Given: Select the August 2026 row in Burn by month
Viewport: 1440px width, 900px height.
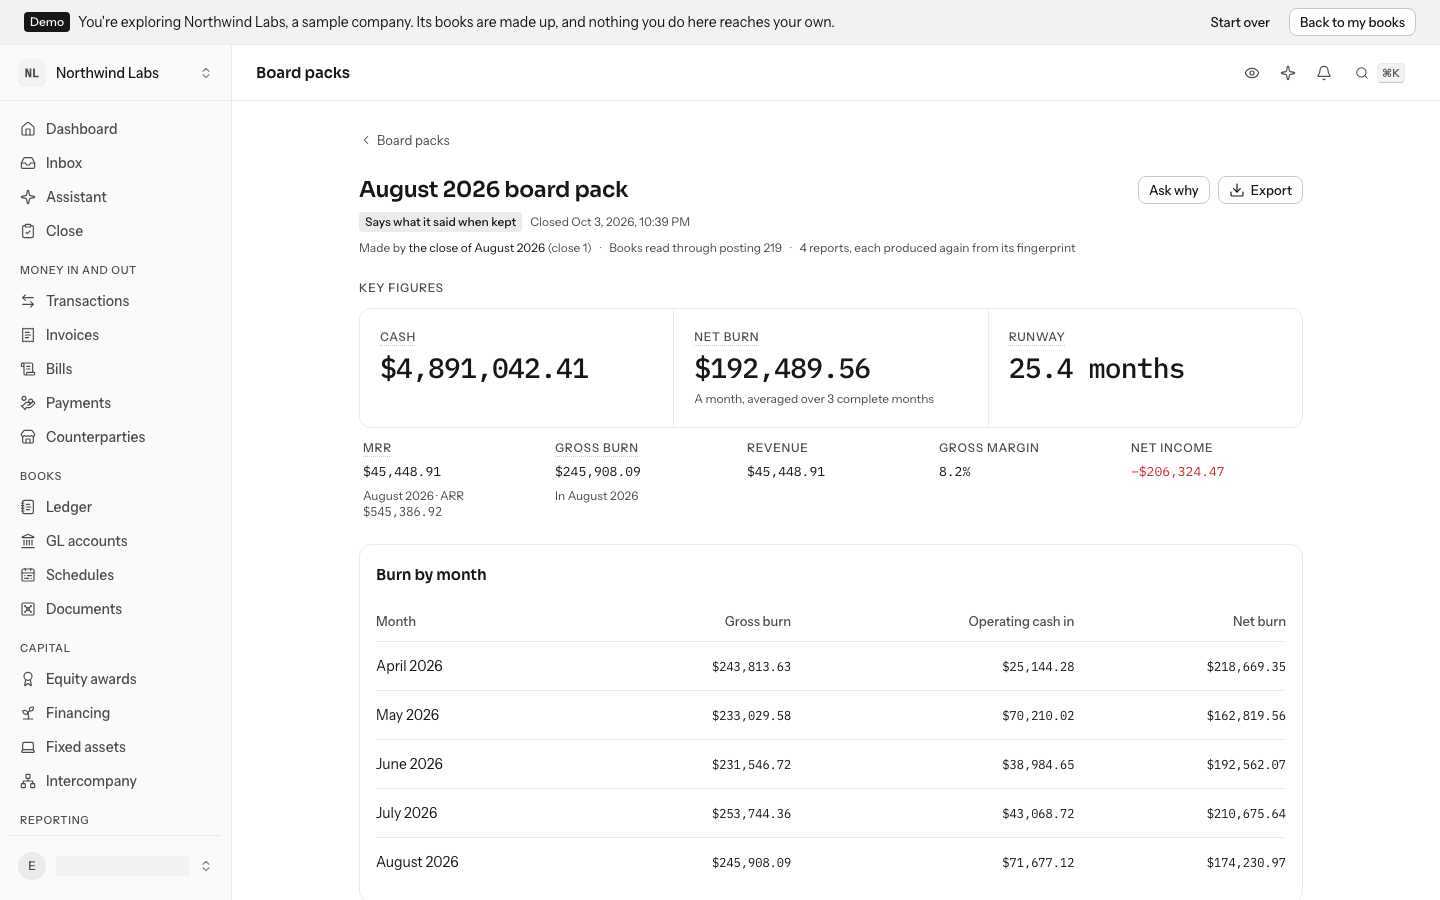Looking at the screenshot, I should 831,862.
